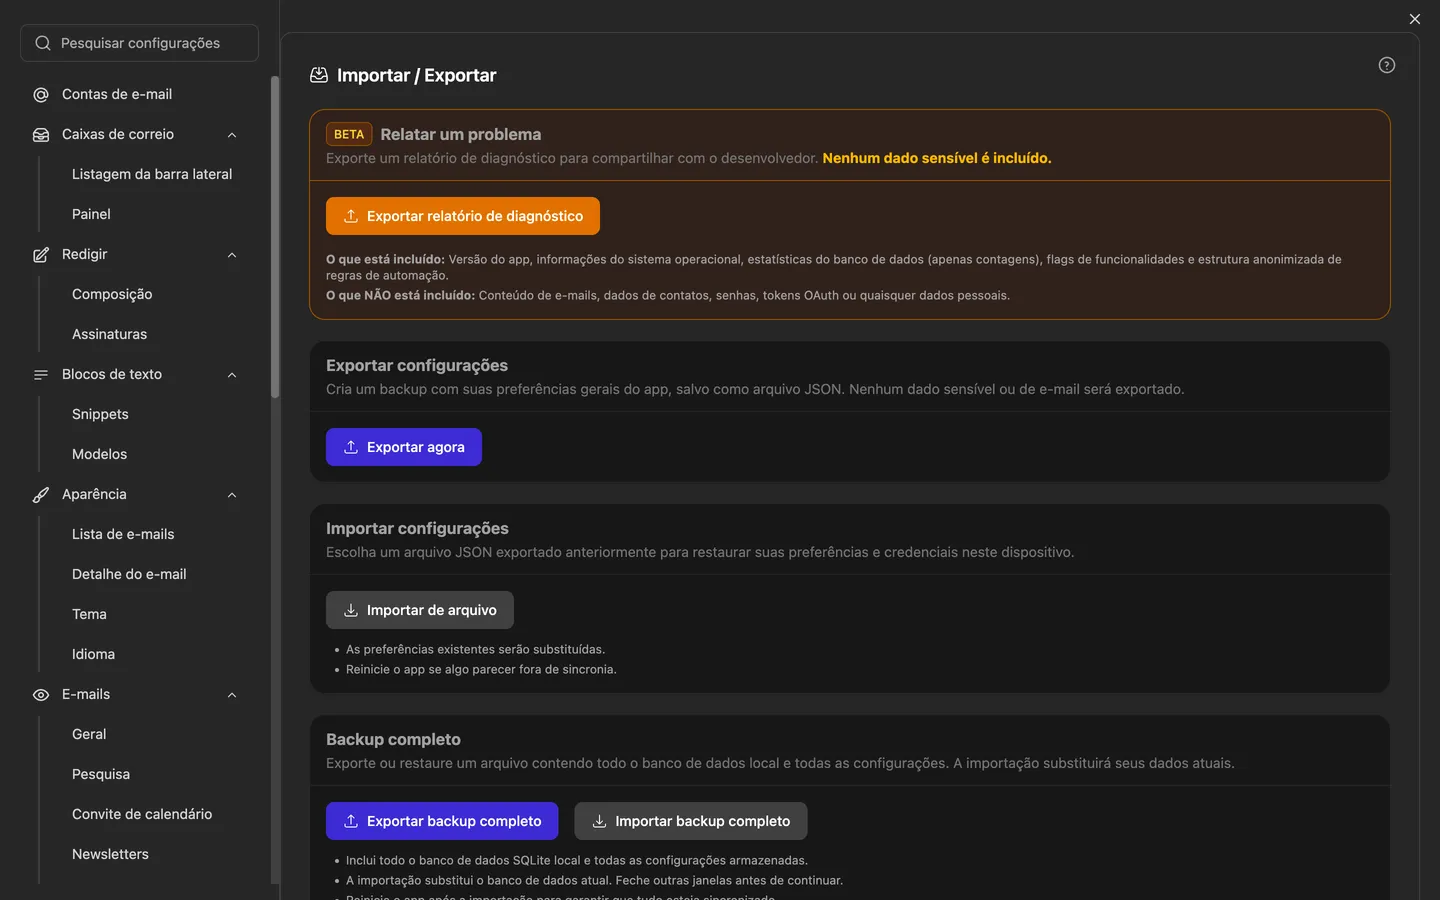
Task: Go to Composição settings
Action: (112, 294)
